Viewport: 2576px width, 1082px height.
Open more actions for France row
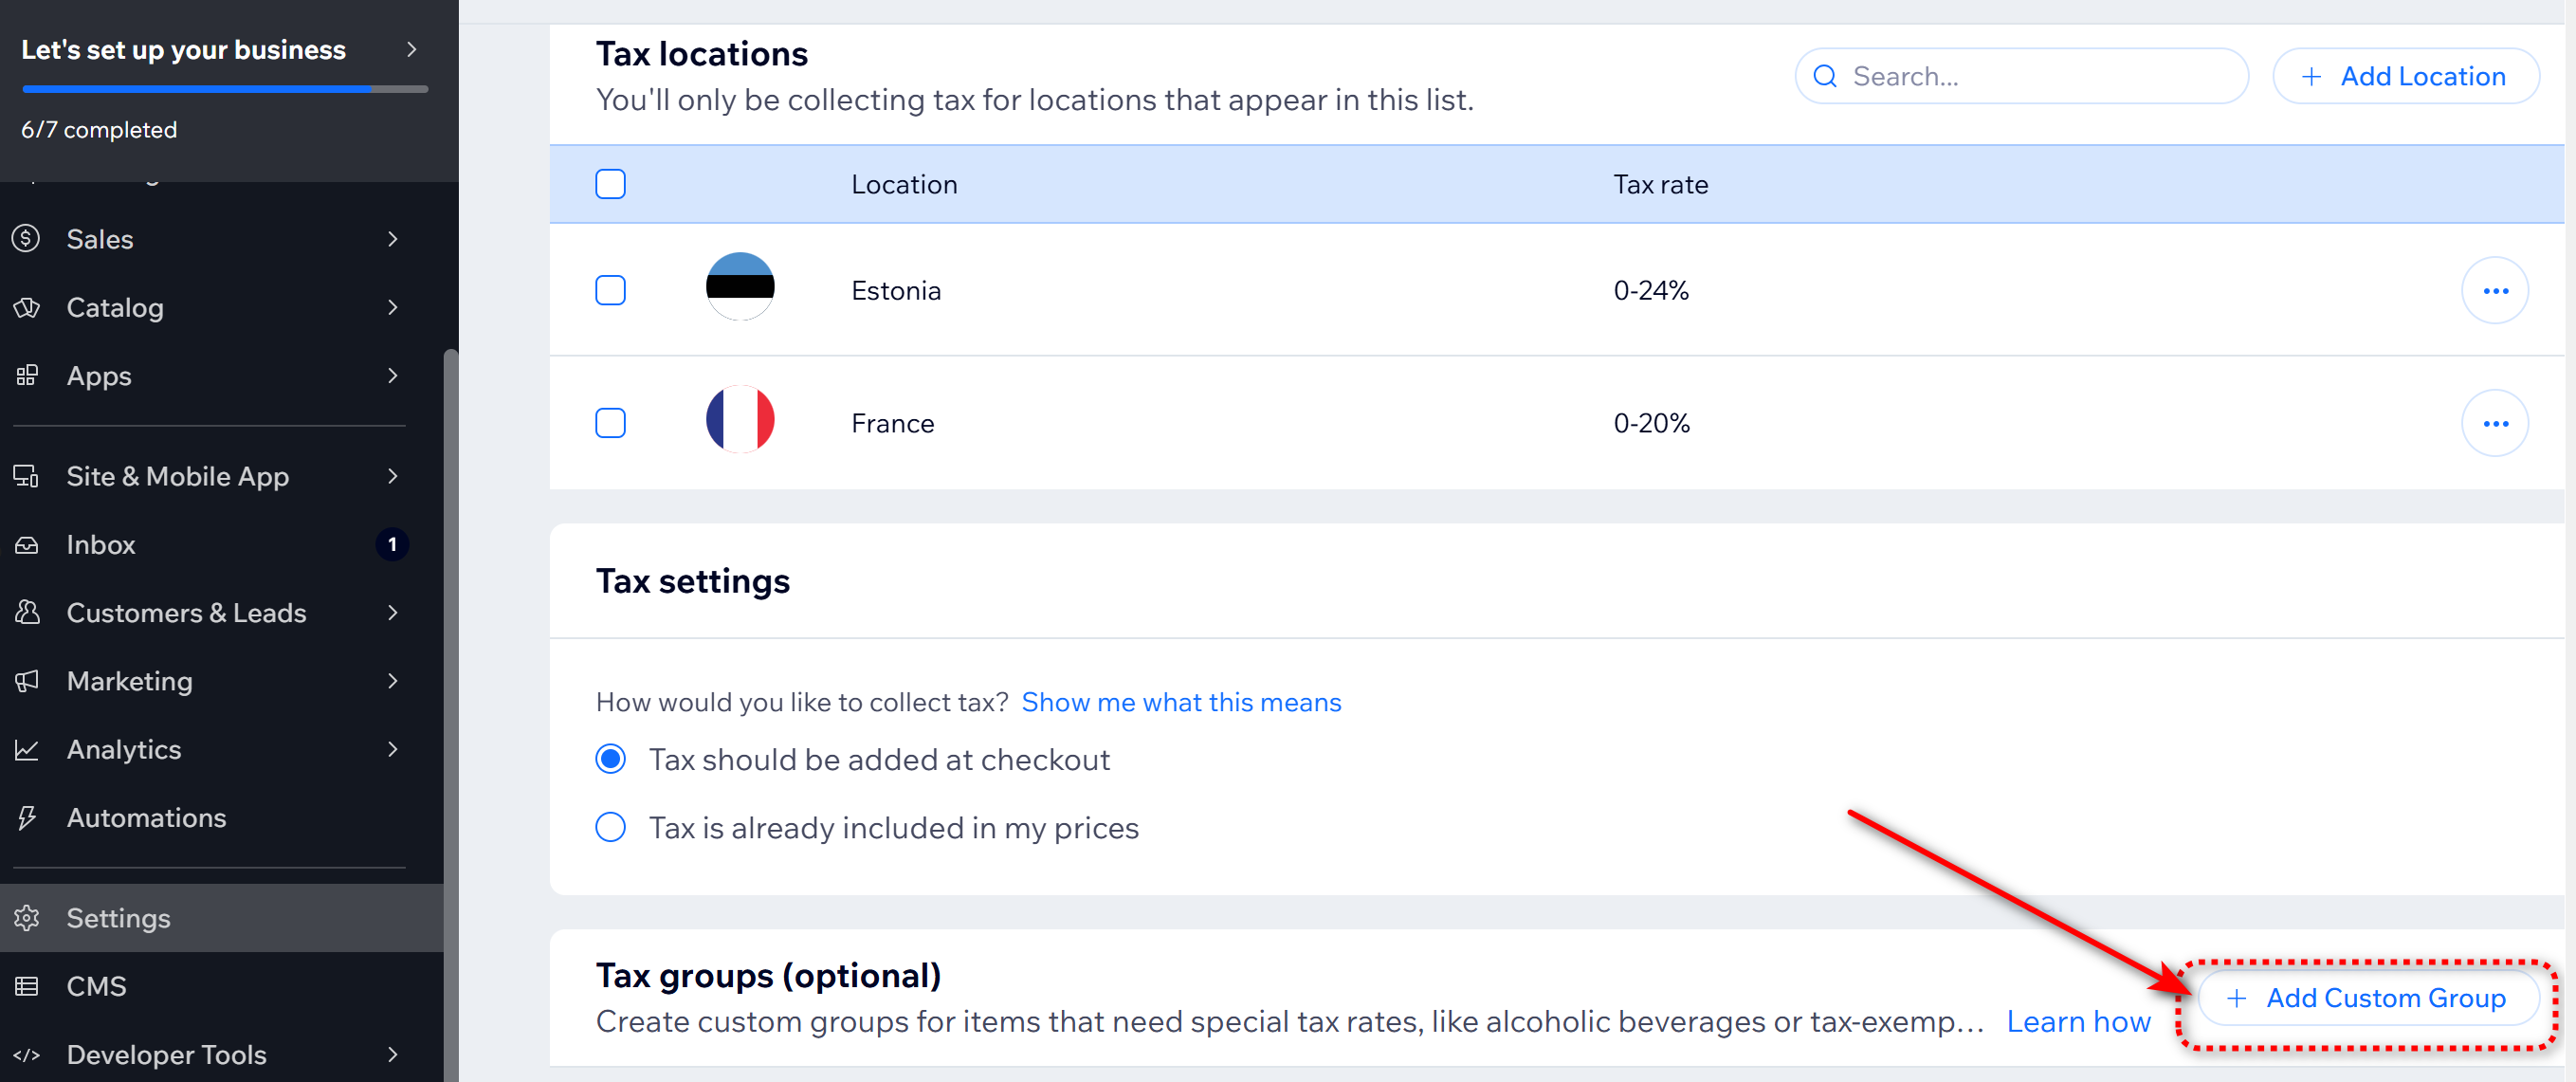pos(2494,424)
